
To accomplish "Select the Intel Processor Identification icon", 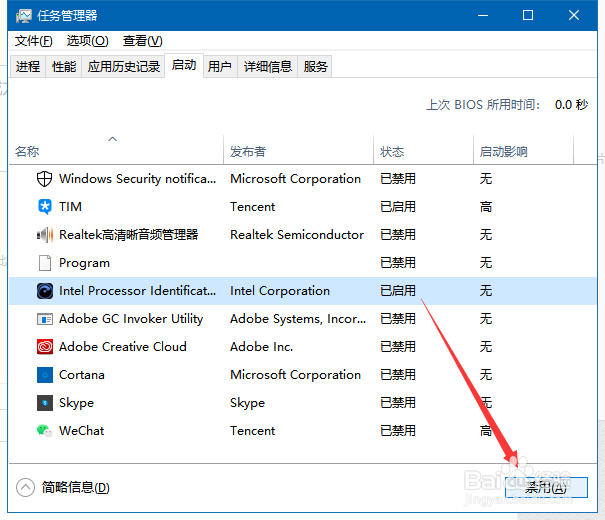I will pos(44,291).
